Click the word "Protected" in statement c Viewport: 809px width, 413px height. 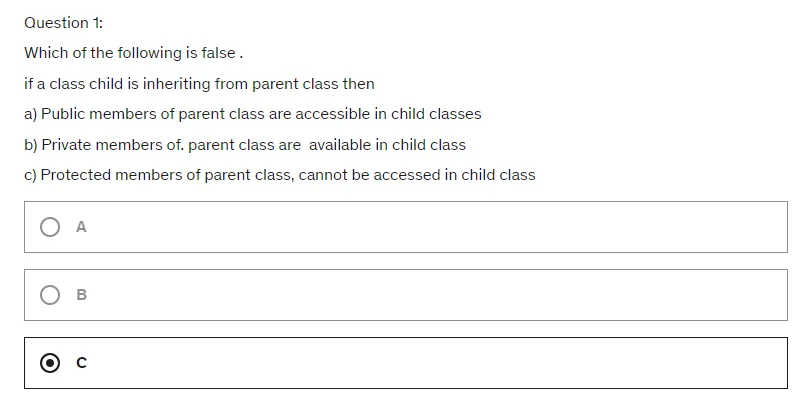76,175
